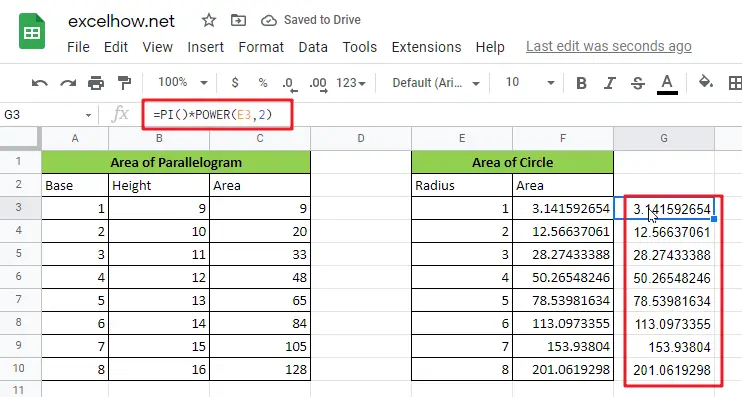The image size is (742, 397).
Task: Toggle strikethrough formatting
Action: point(637,83)
